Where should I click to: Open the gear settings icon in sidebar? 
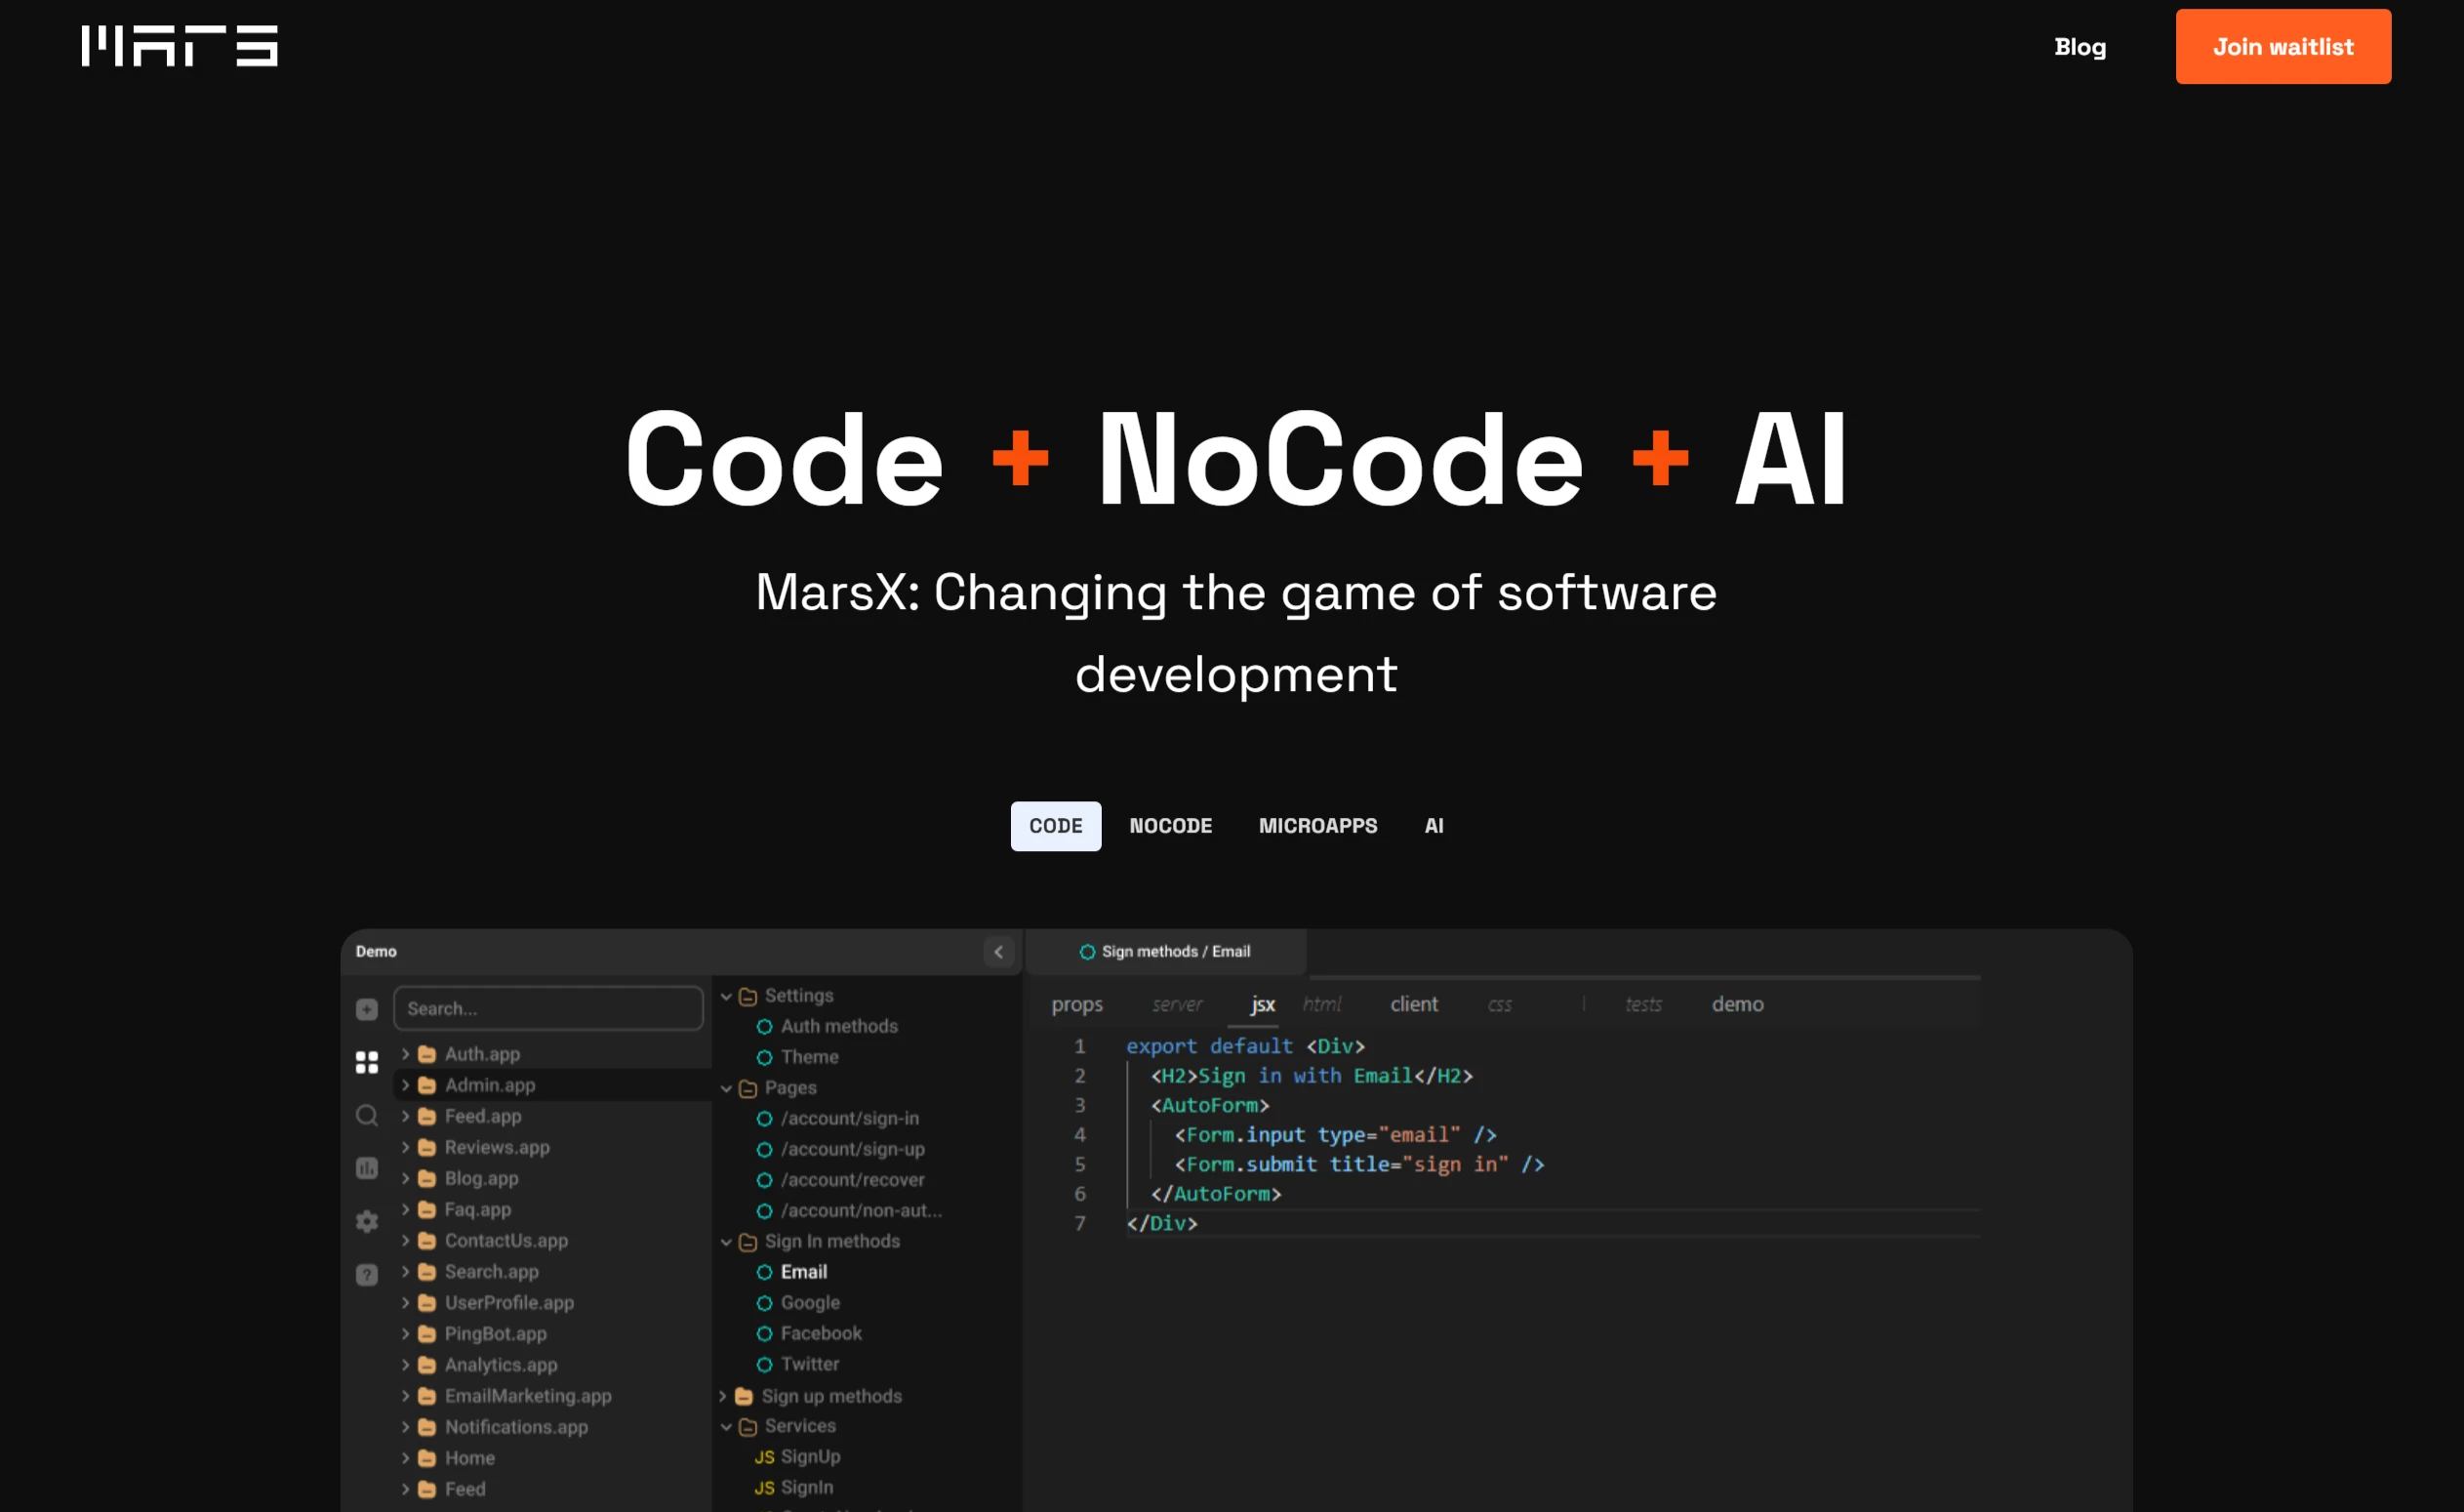coord(367,1221)
